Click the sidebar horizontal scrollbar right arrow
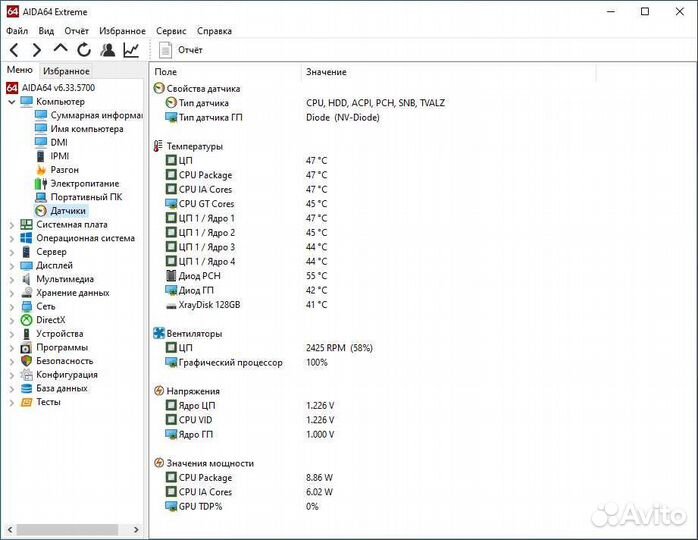The image size is (698, 540). 136,530
